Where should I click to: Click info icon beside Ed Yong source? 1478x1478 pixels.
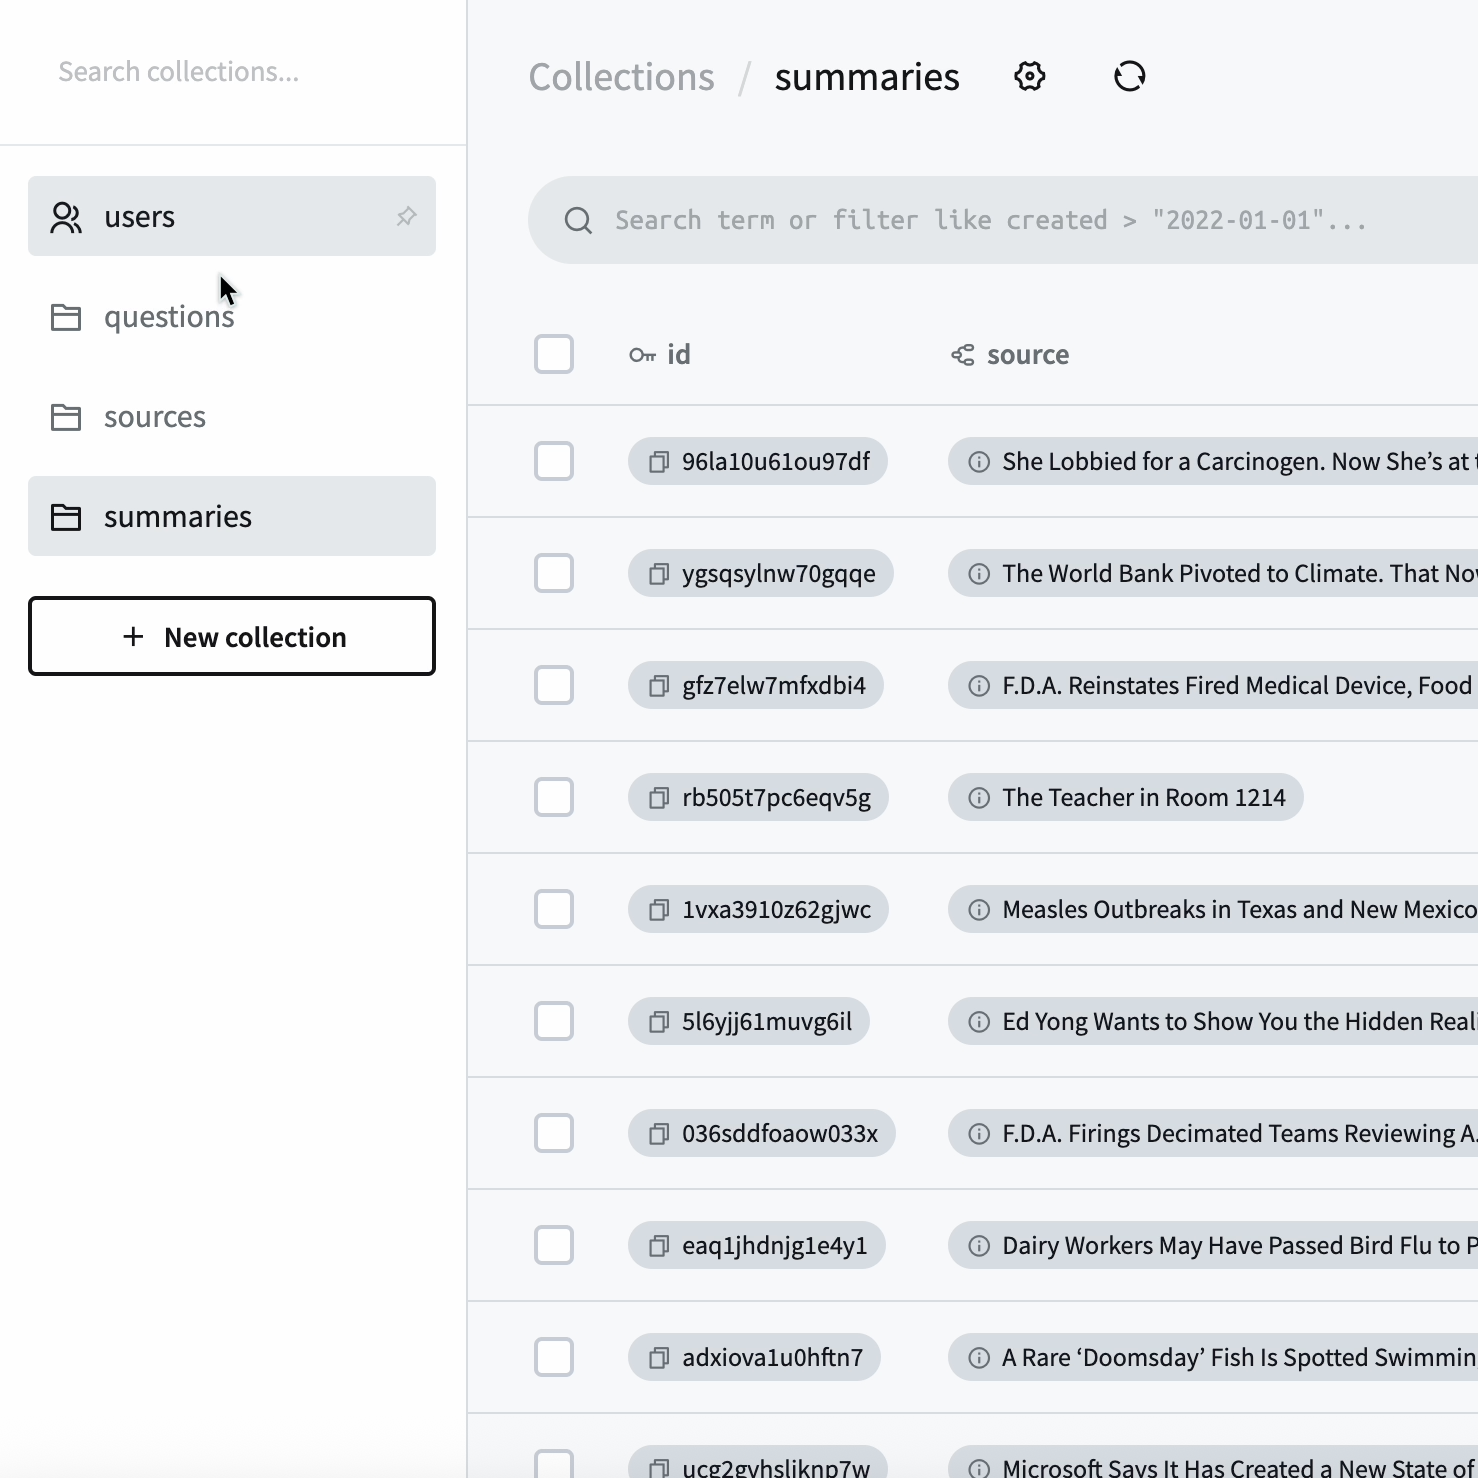click(x=979, y=1022)
